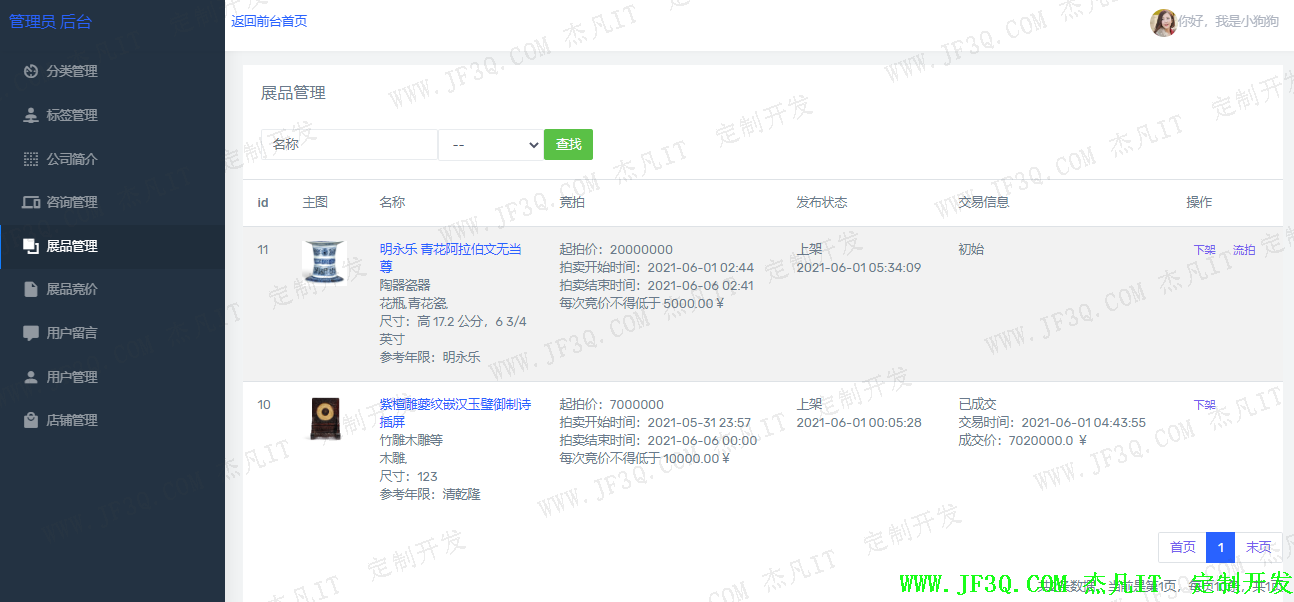Click the user avatar picture

click(x=1163, y=22)
